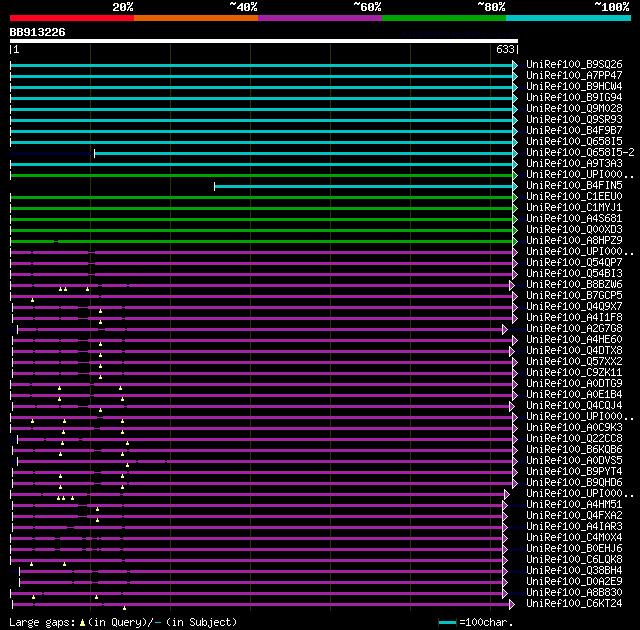
Task: Click the white query sequence bar
Action: pos(264,41)
